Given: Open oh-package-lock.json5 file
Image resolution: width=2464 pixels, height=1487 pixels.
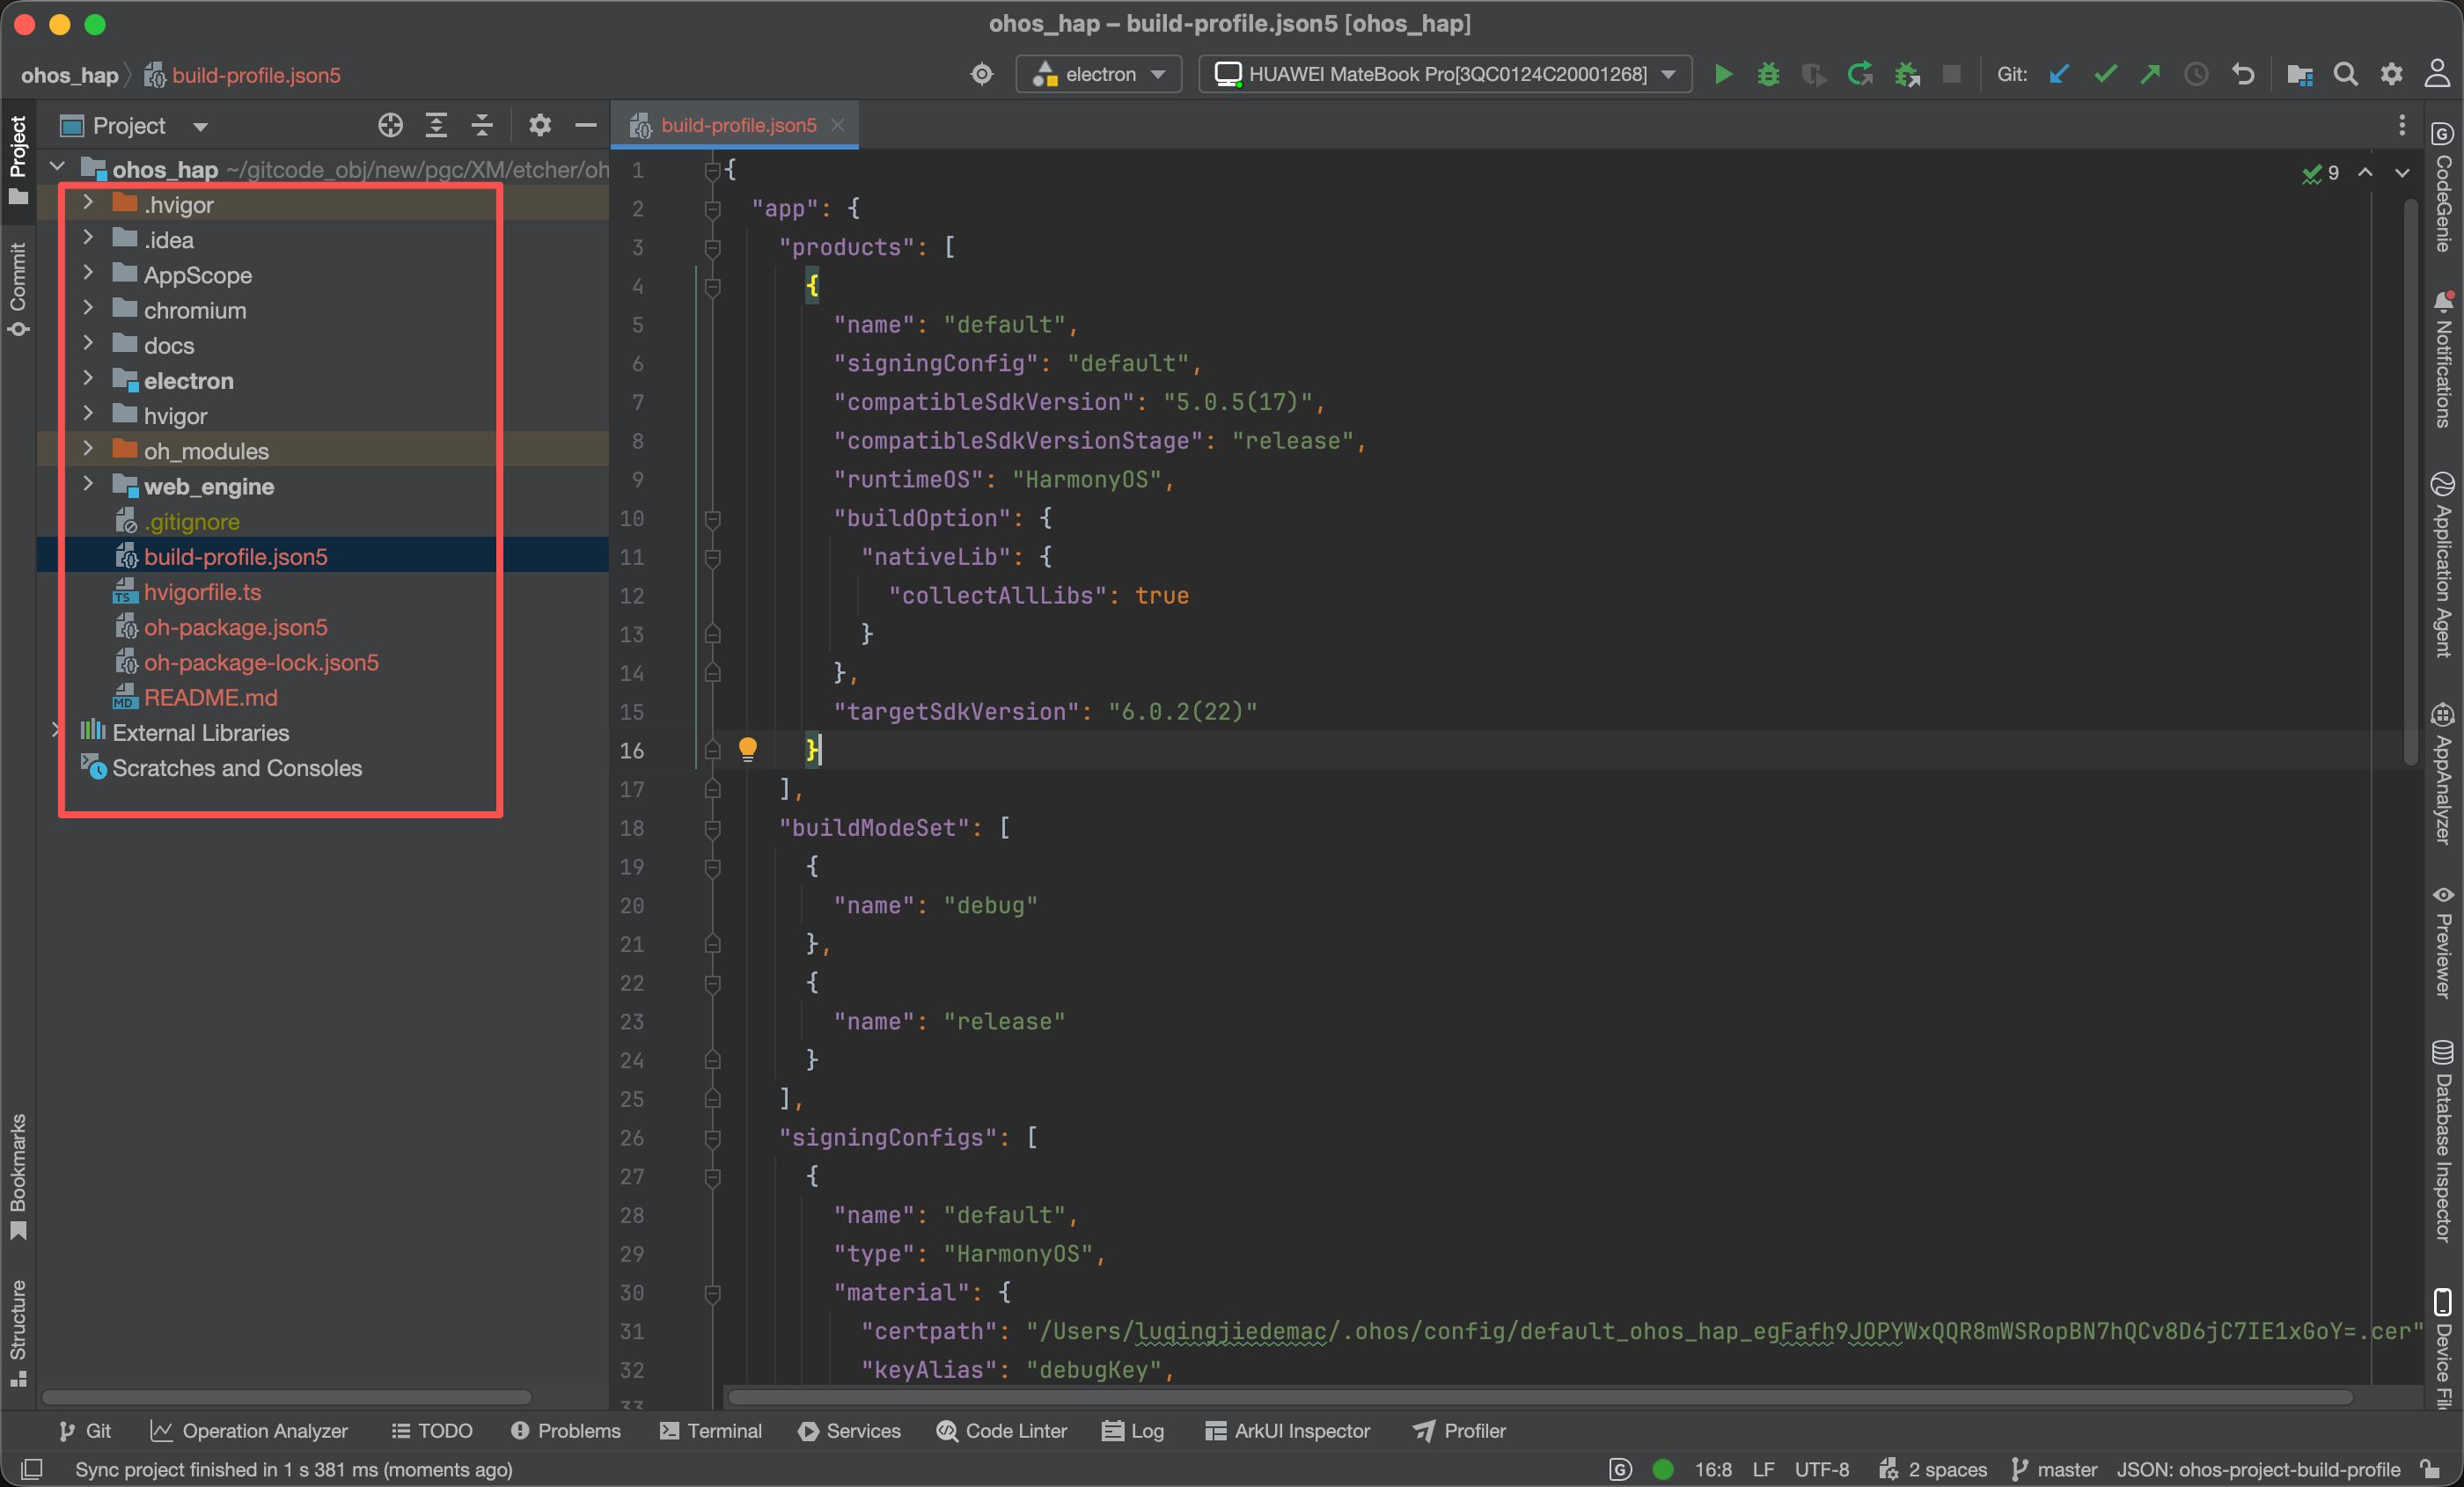Looking at the screenshot, I should [261, 662].
